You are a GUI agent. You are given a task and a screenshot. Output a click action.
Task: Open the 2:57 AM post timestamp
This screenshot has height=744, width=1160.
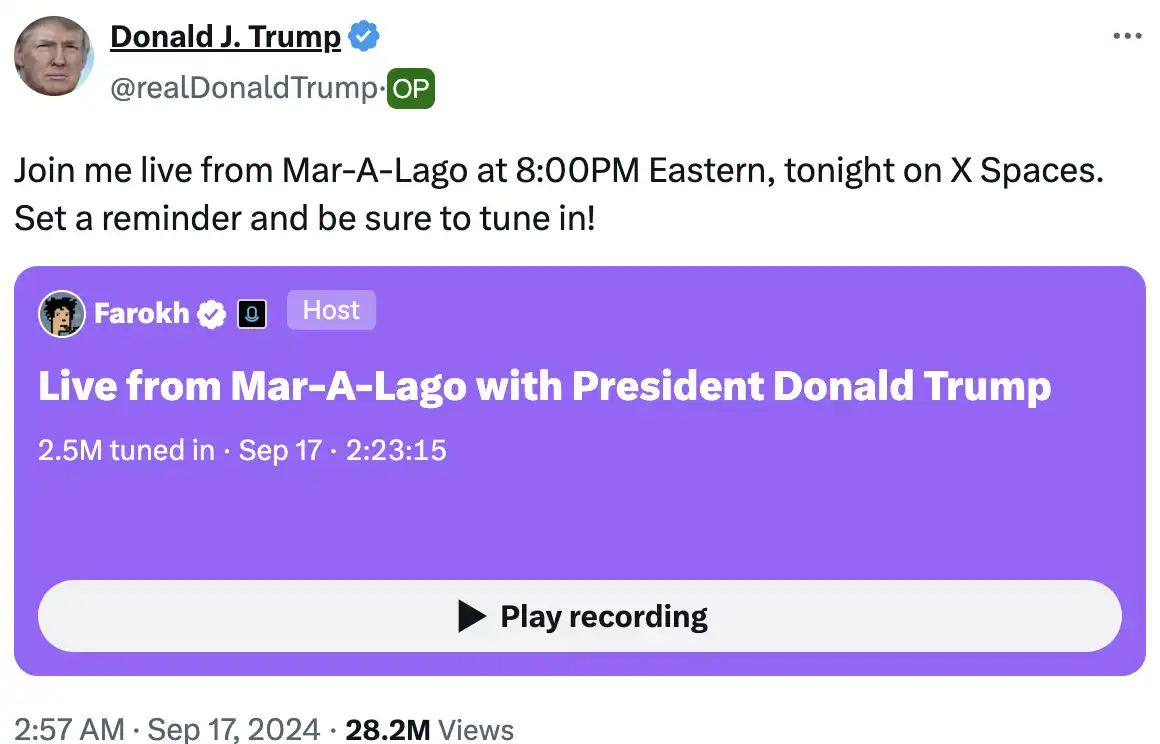(x=69, y=729)
